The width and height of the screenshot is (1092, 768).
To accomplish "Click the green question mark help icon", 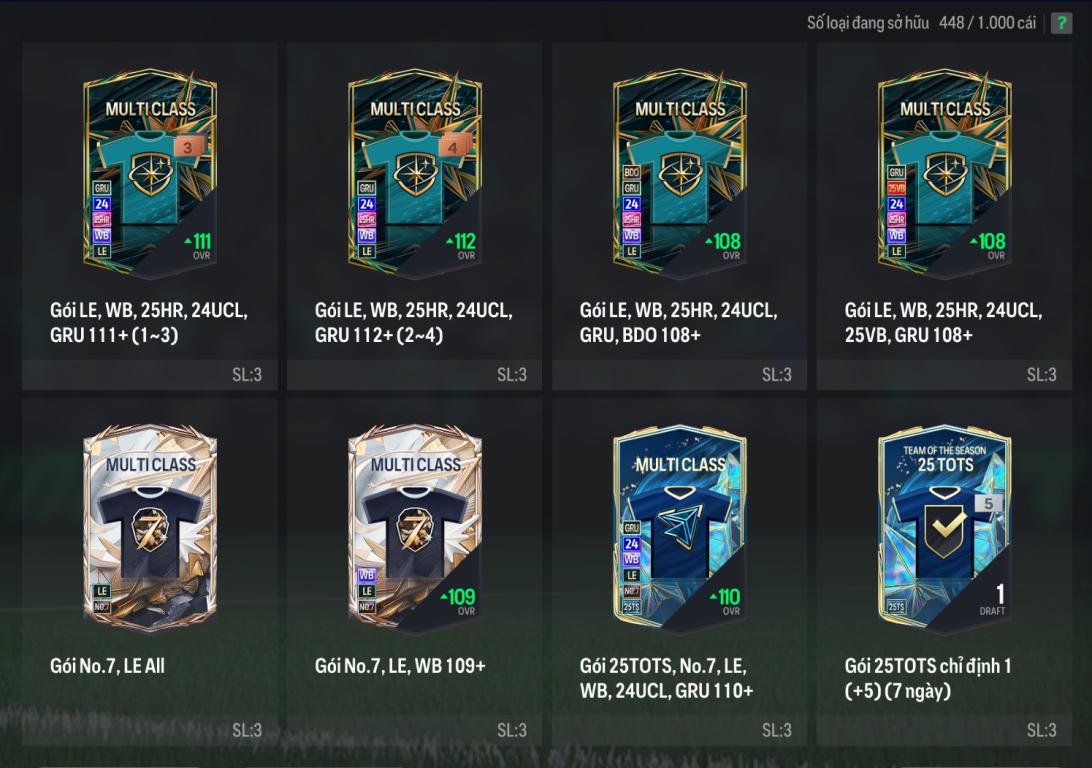I will pyautogui.click(x=1061, y=22).
